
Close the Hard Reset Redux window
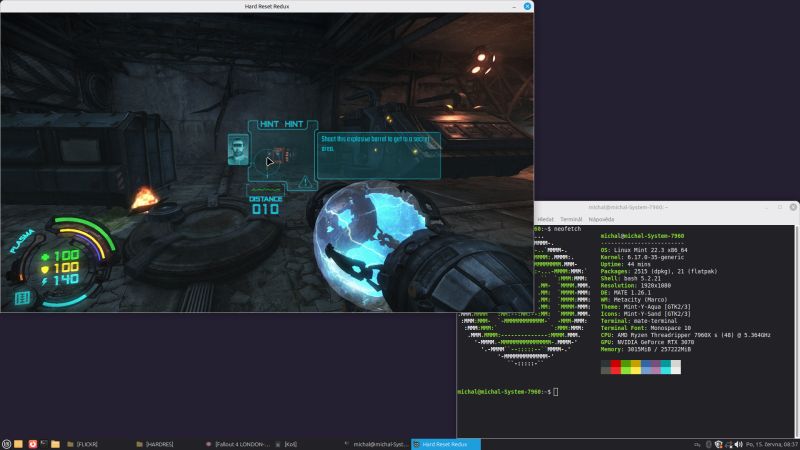(x=528, y=6)
